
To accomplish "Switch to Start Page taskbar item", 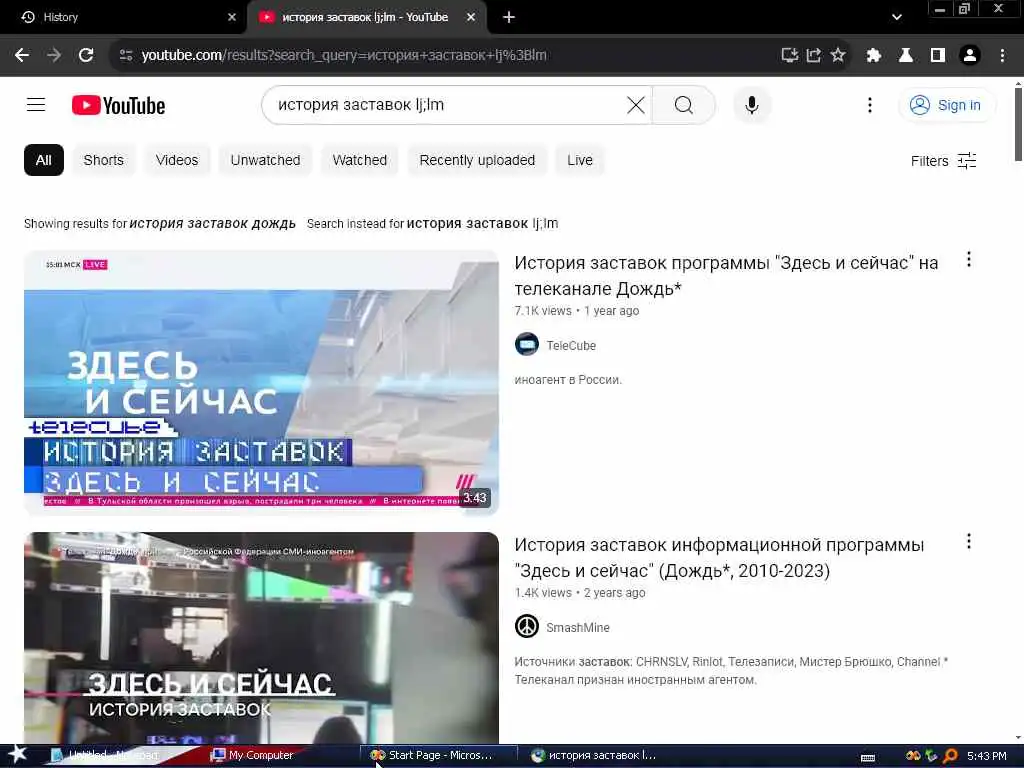I will click(x=438, y=755).
